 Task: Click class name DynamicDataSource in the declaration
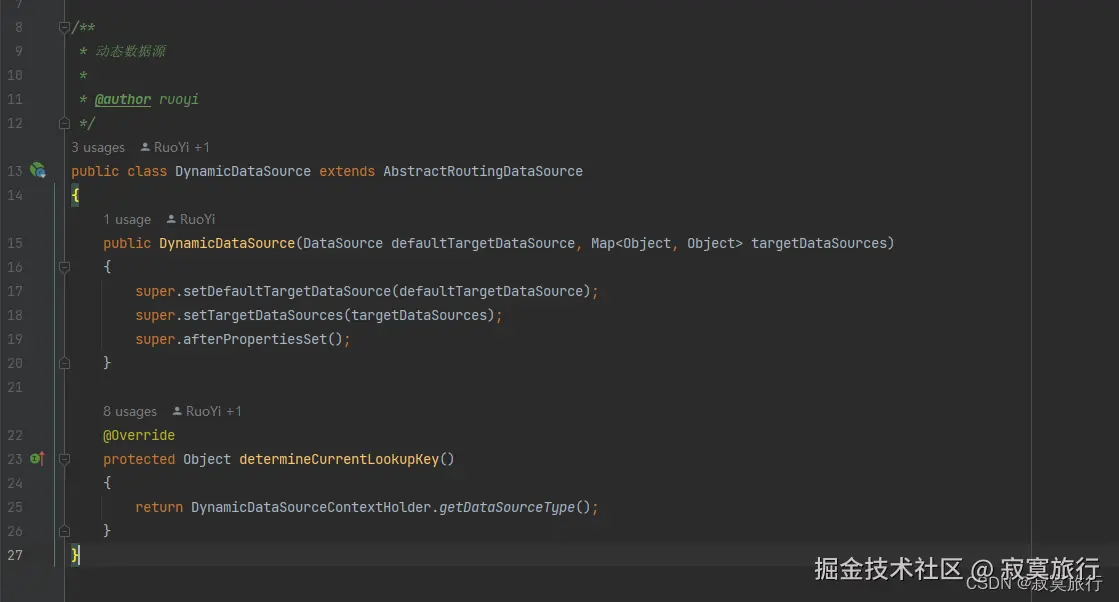pos(243,171)
